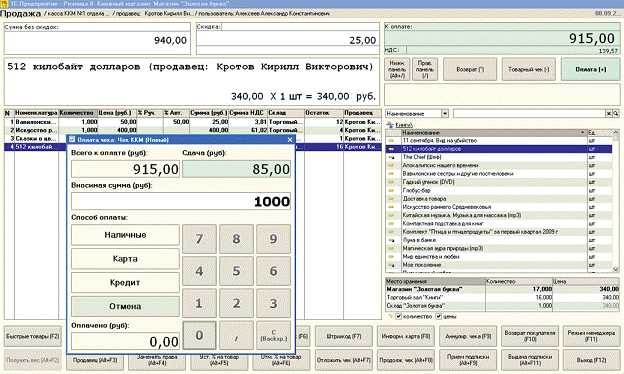624x374 pixels.
Task: Choose Наличные payment method
Action: (125, 235)
